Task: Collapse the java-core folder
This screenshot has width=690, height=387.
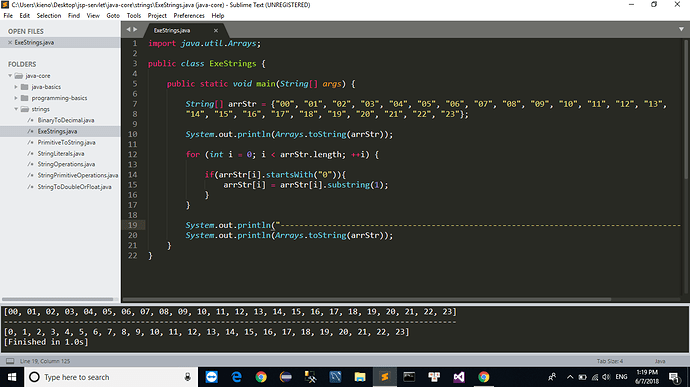Action: click(x=10, y=76)
